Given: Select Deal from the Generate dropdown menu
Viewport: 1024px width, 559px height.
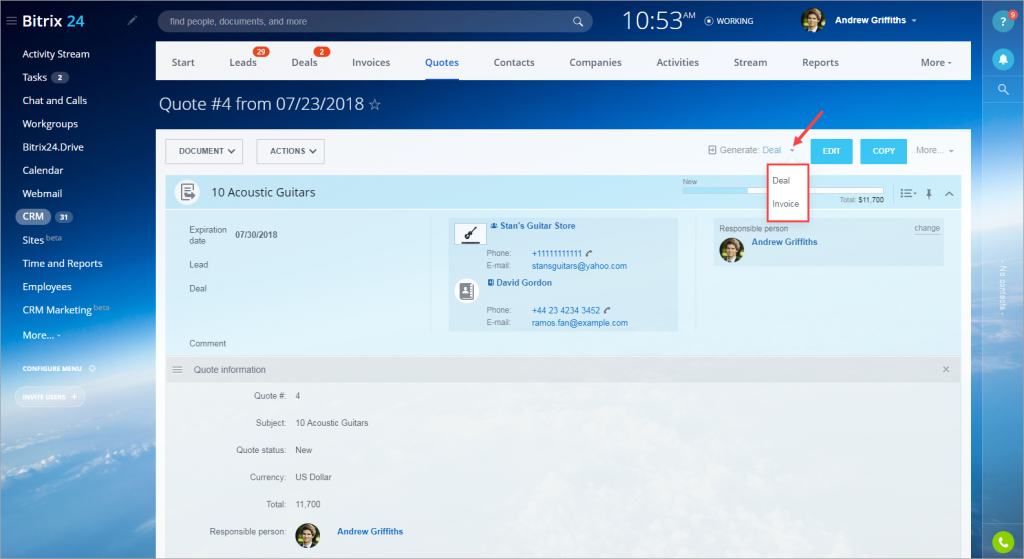Looking at the screenshot, I should pos(781,181).
